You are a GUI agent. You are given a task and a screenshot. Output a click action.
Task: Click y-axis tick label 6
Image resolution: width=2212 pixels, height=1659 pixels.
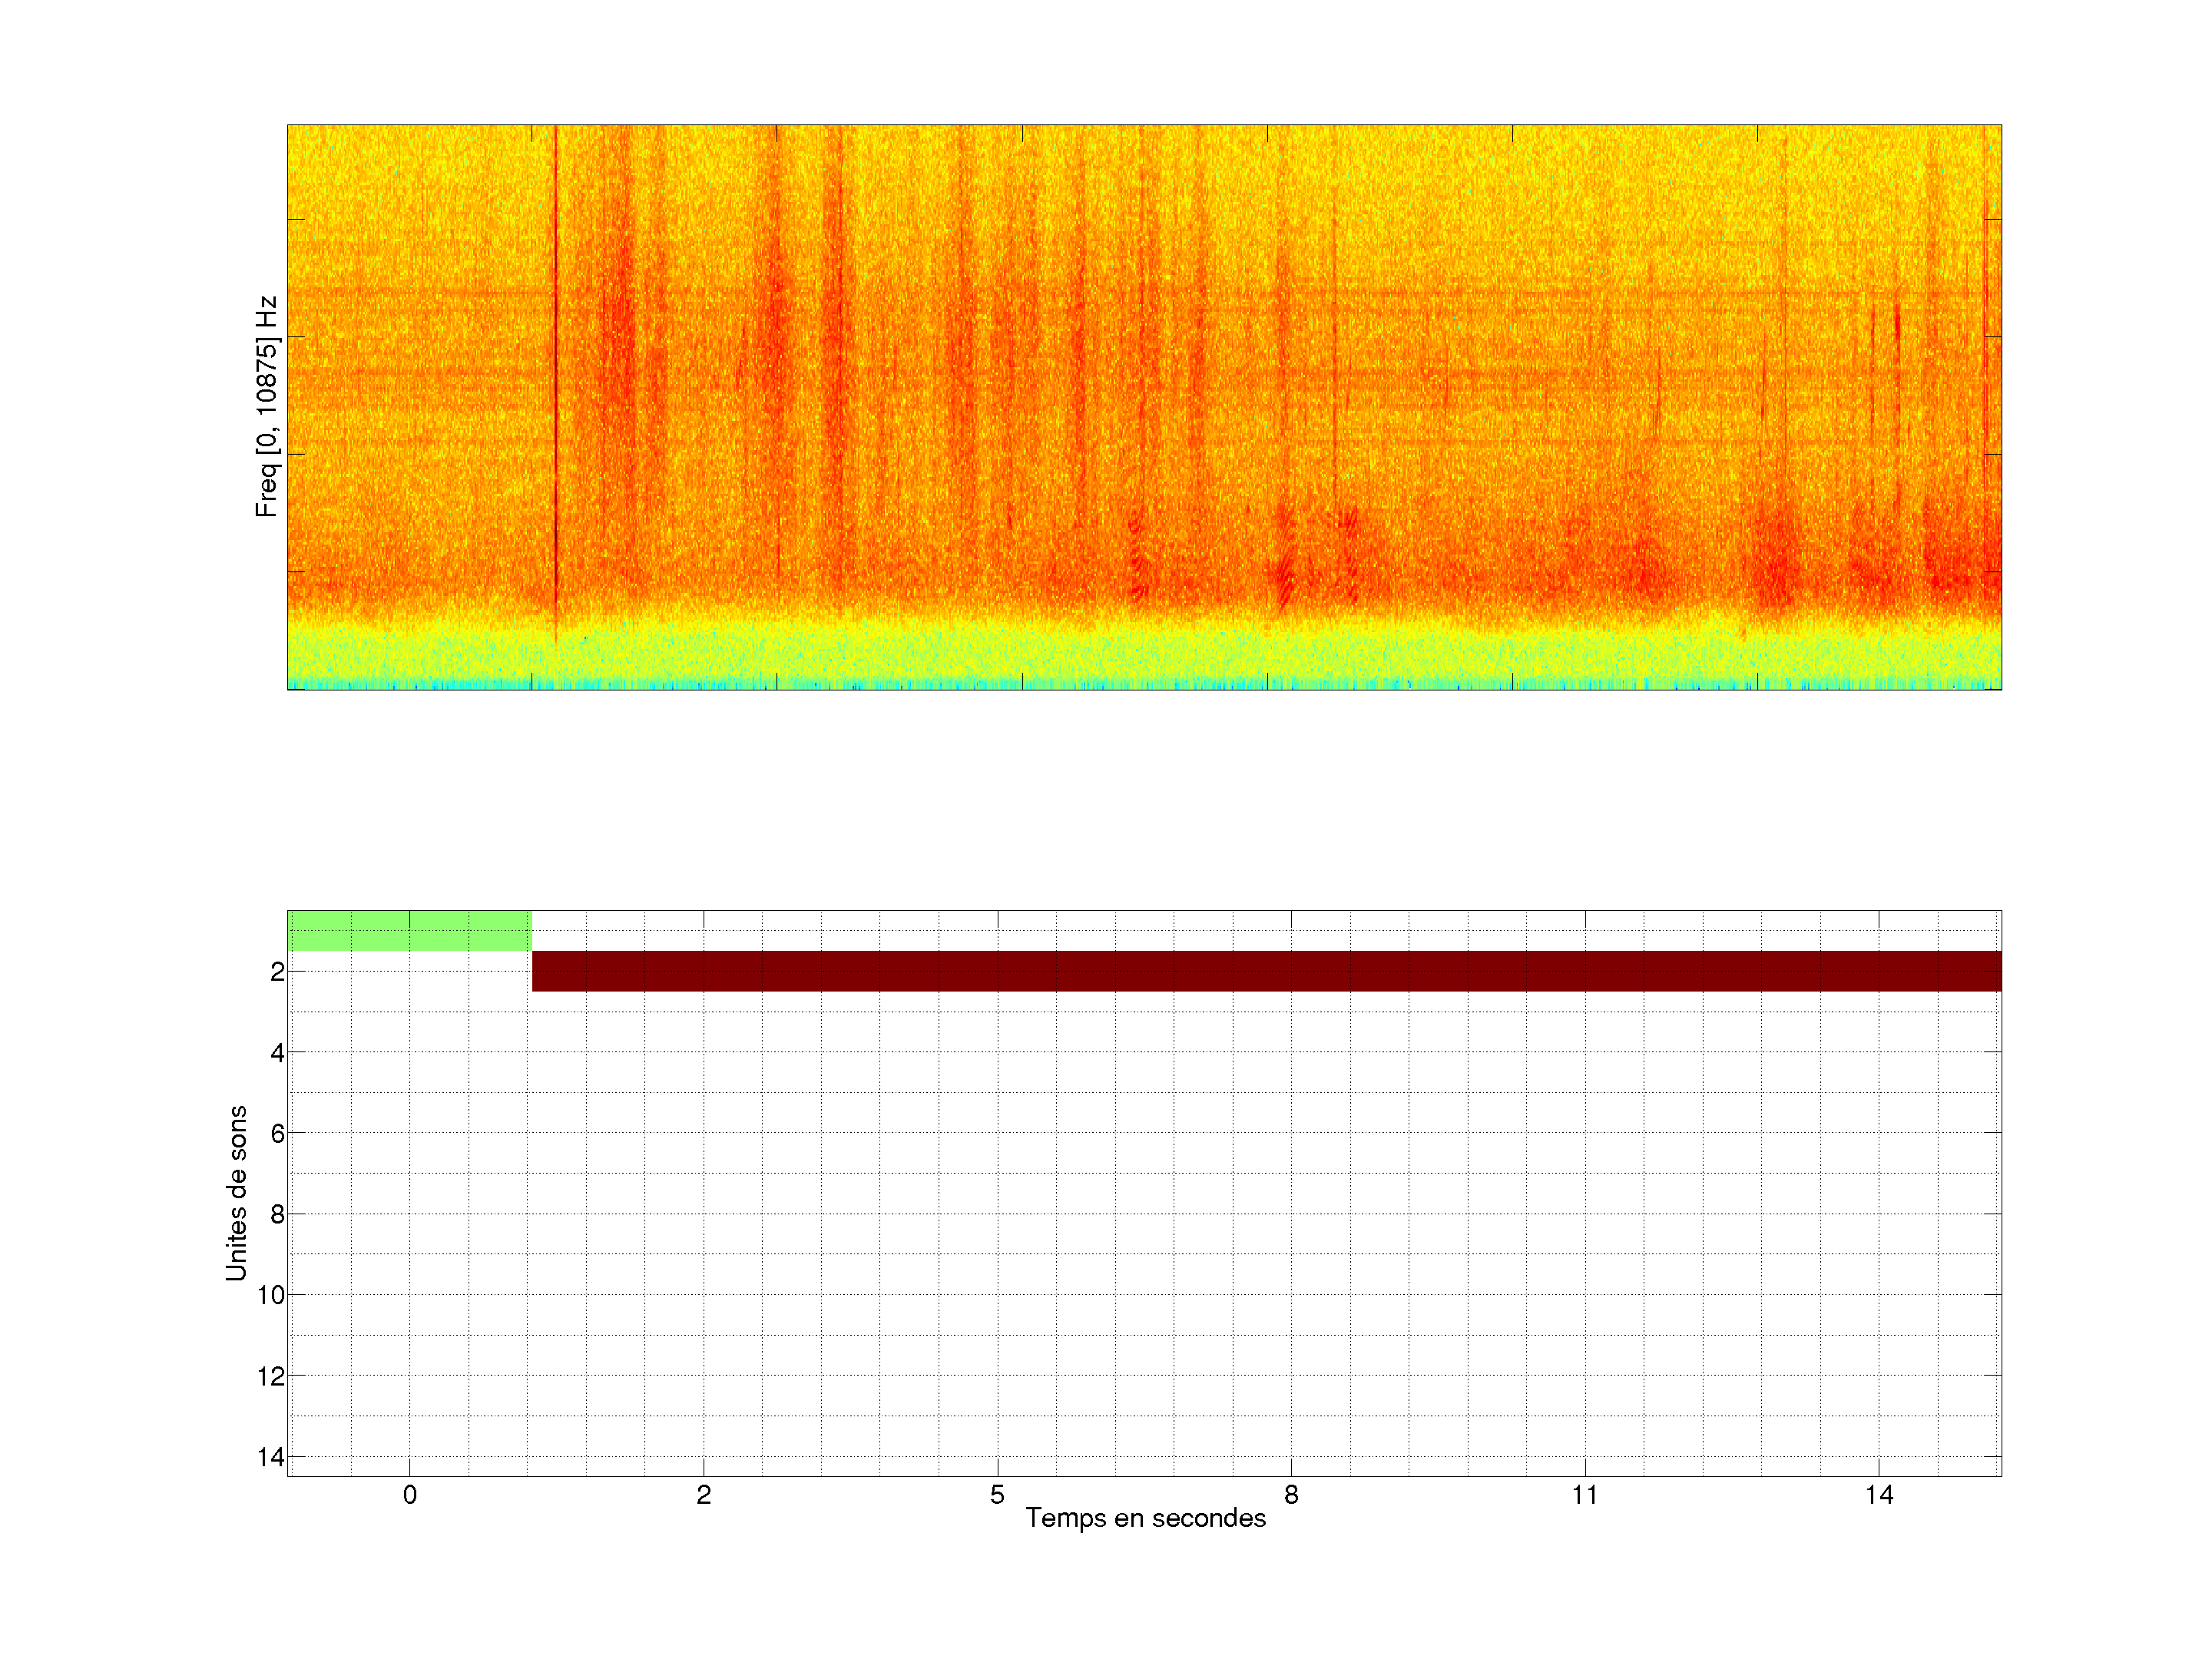coord(277,1133)
